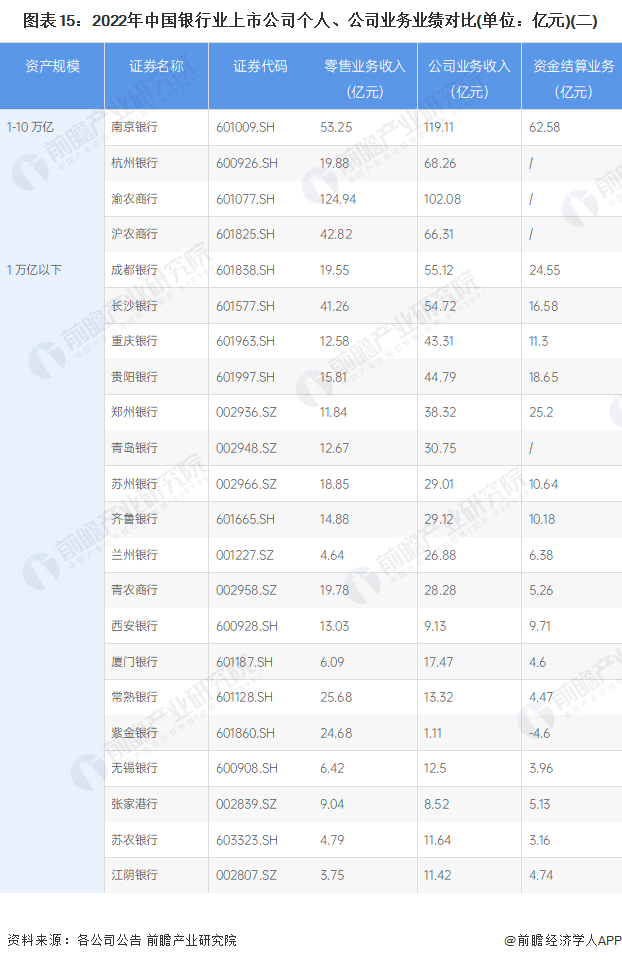Screen dimensions: 622x961
Task: Click settlement value 25.2
Action: coord(541,412)
